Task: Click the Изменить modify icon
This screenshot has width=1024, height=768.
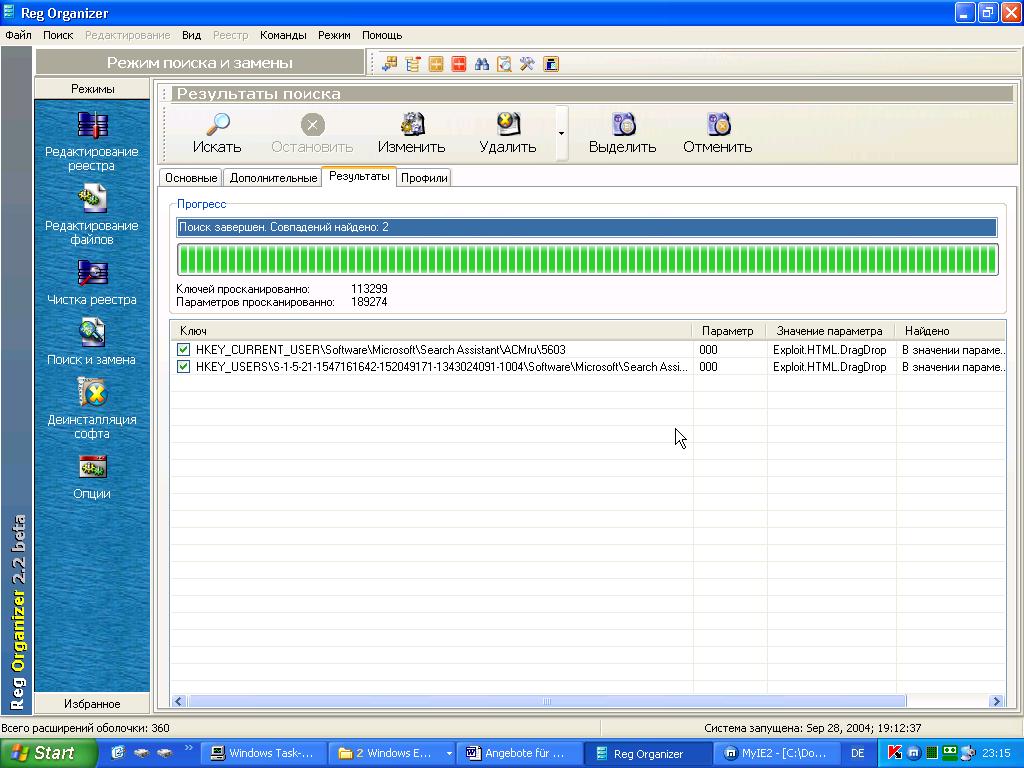Action: click(412, 123)
